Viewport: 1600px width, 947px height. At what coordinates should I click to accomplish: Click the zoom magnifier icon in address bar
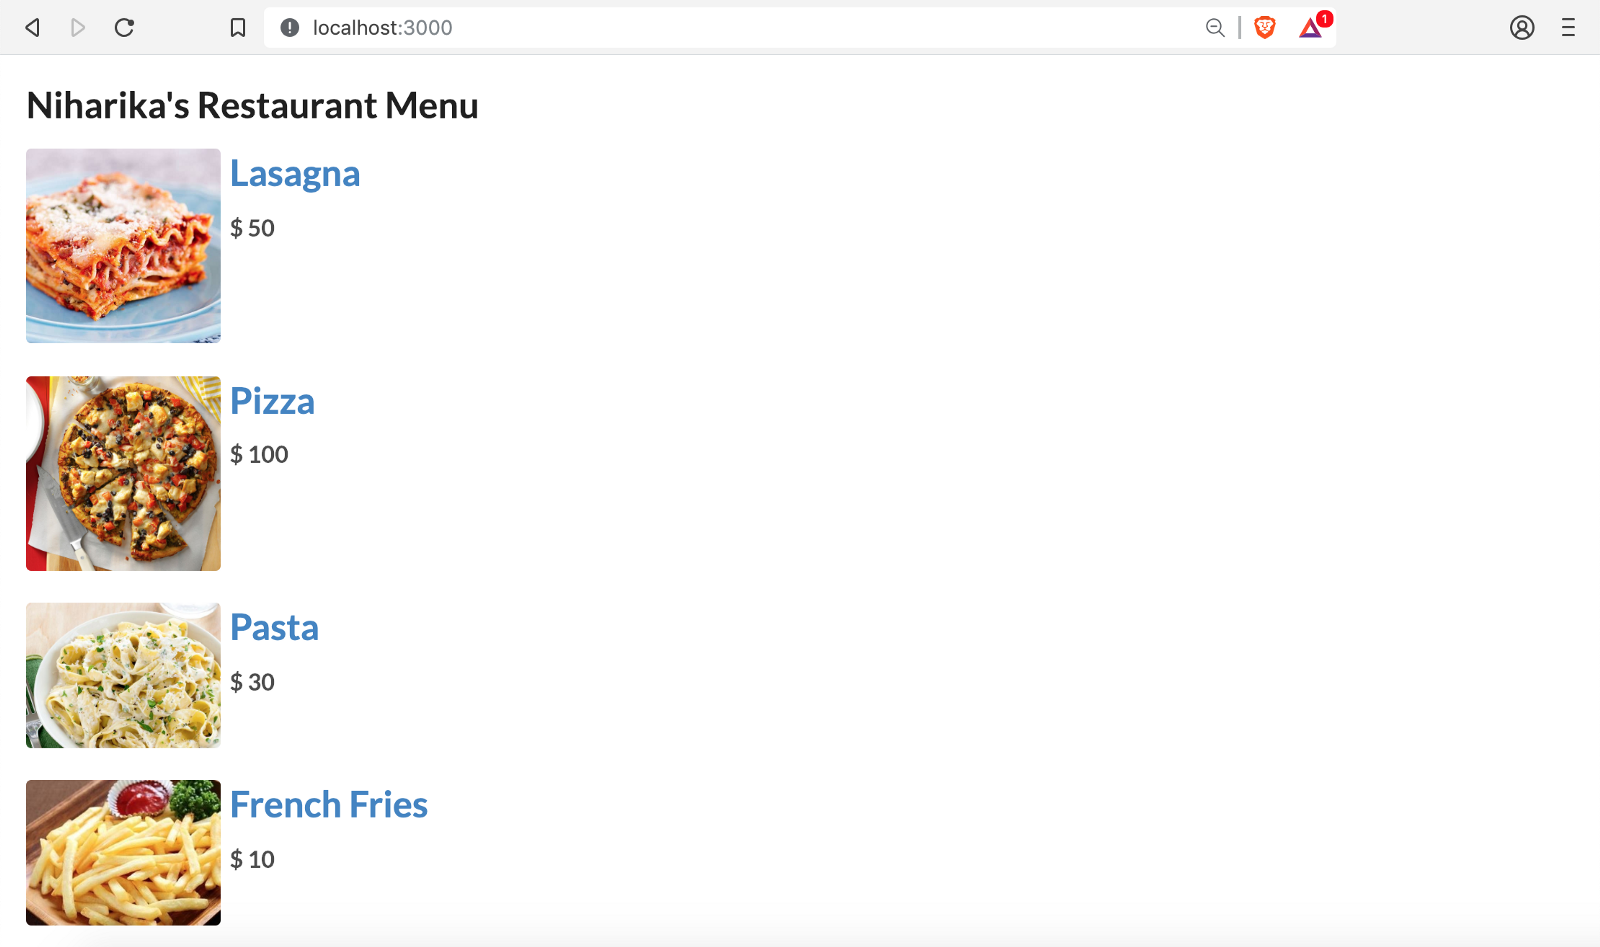1215,28
